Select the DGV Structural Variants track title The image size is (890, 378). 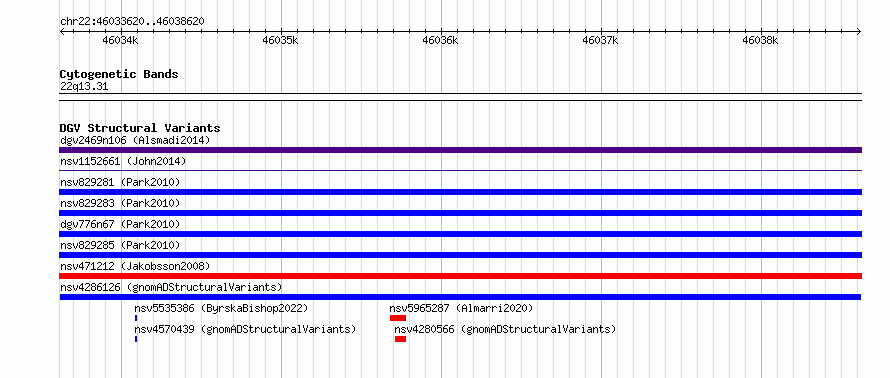point(140,128)
